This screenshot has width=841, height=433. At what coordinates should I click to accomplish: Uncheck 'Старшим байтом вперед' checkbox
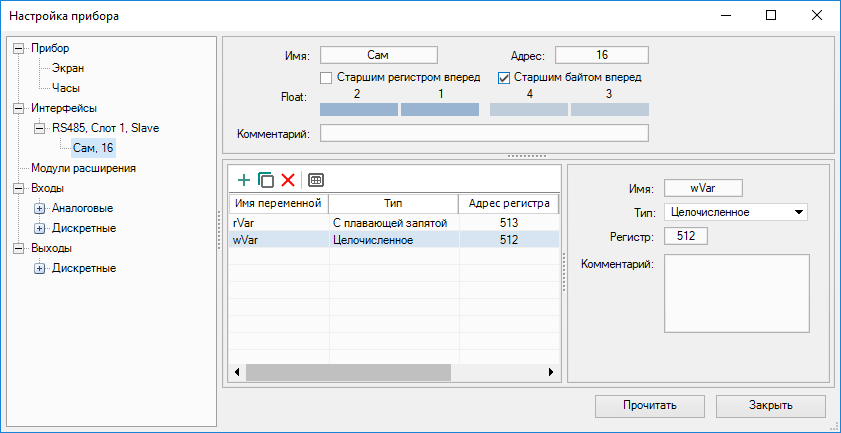tap(504, 77)
